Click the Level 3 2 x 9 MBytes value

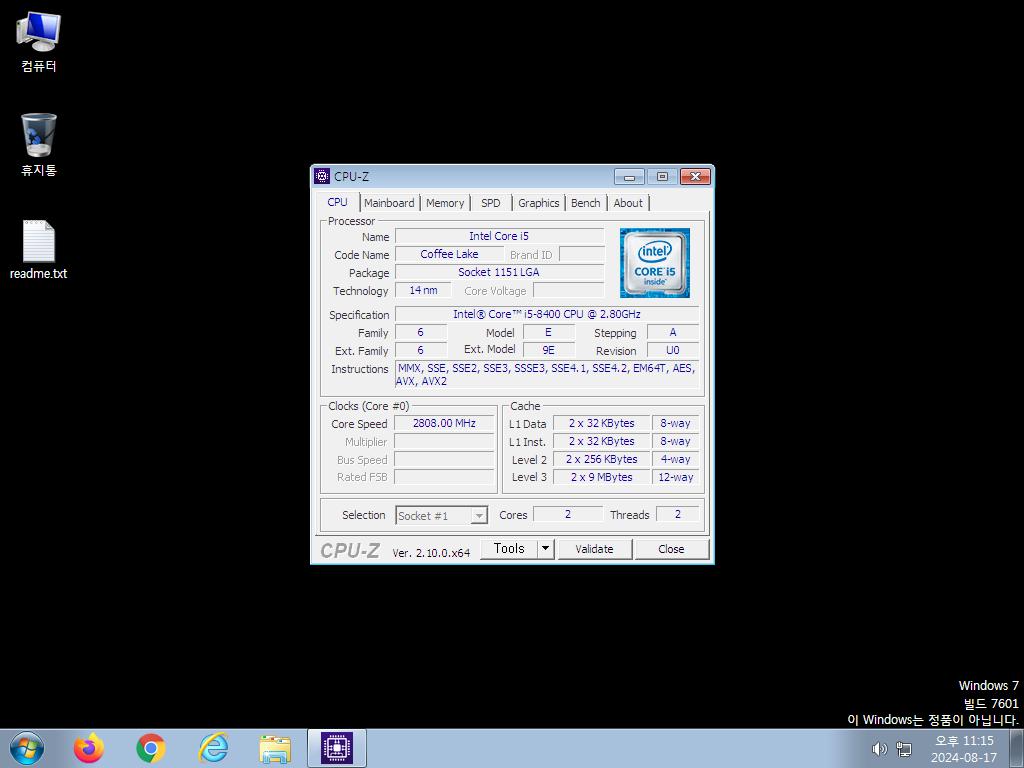601,477
